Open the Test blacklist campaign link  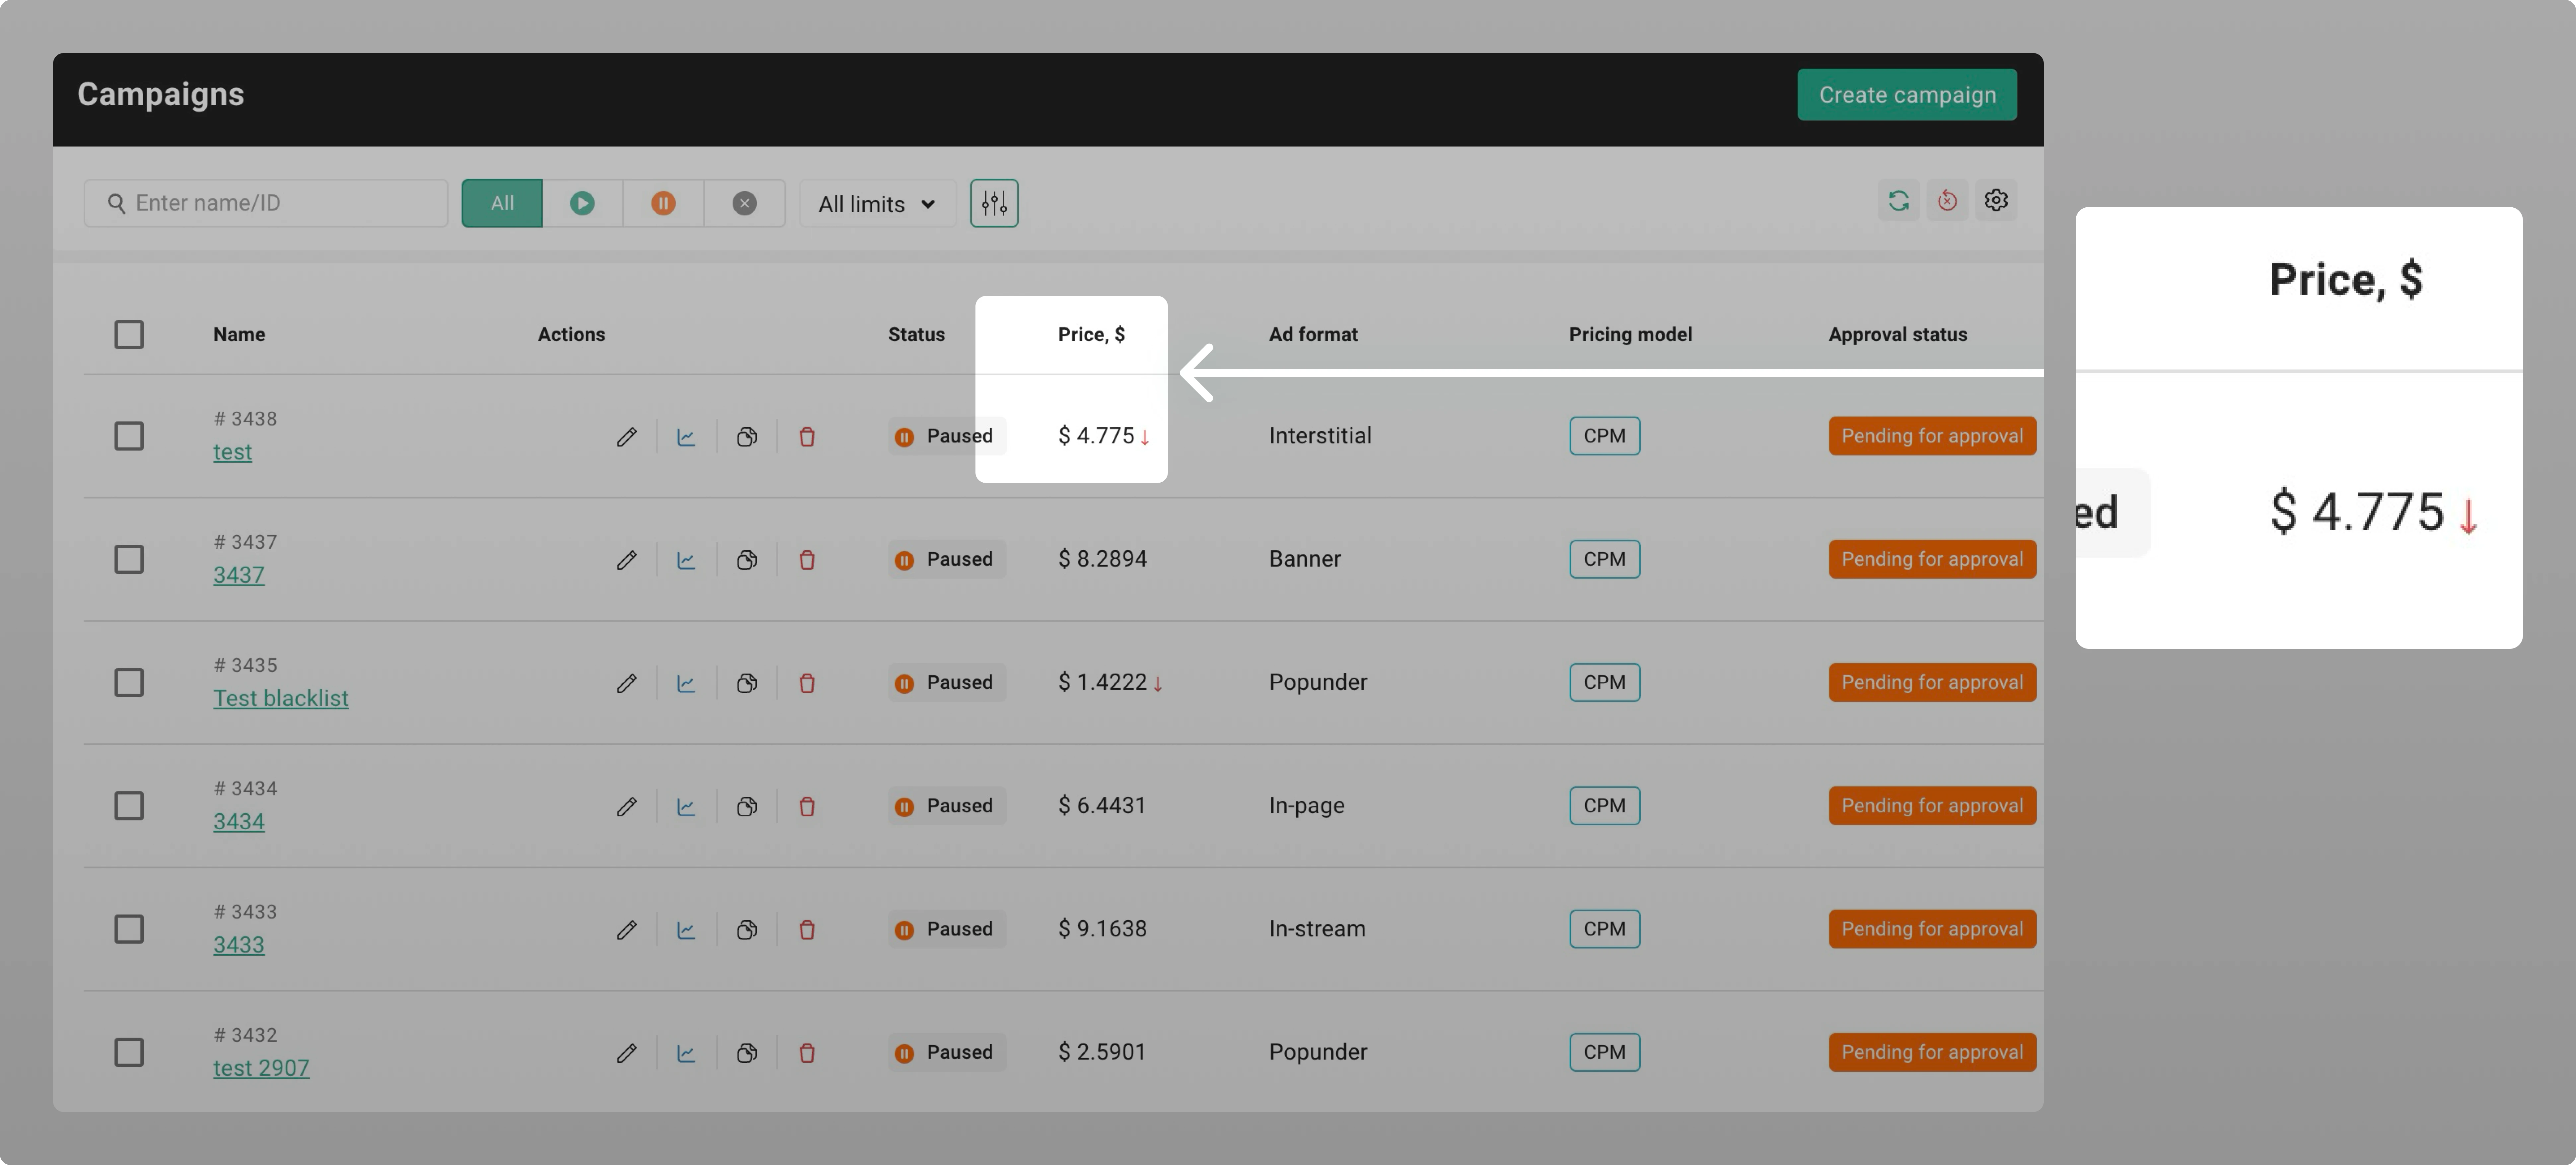(280, 698)
